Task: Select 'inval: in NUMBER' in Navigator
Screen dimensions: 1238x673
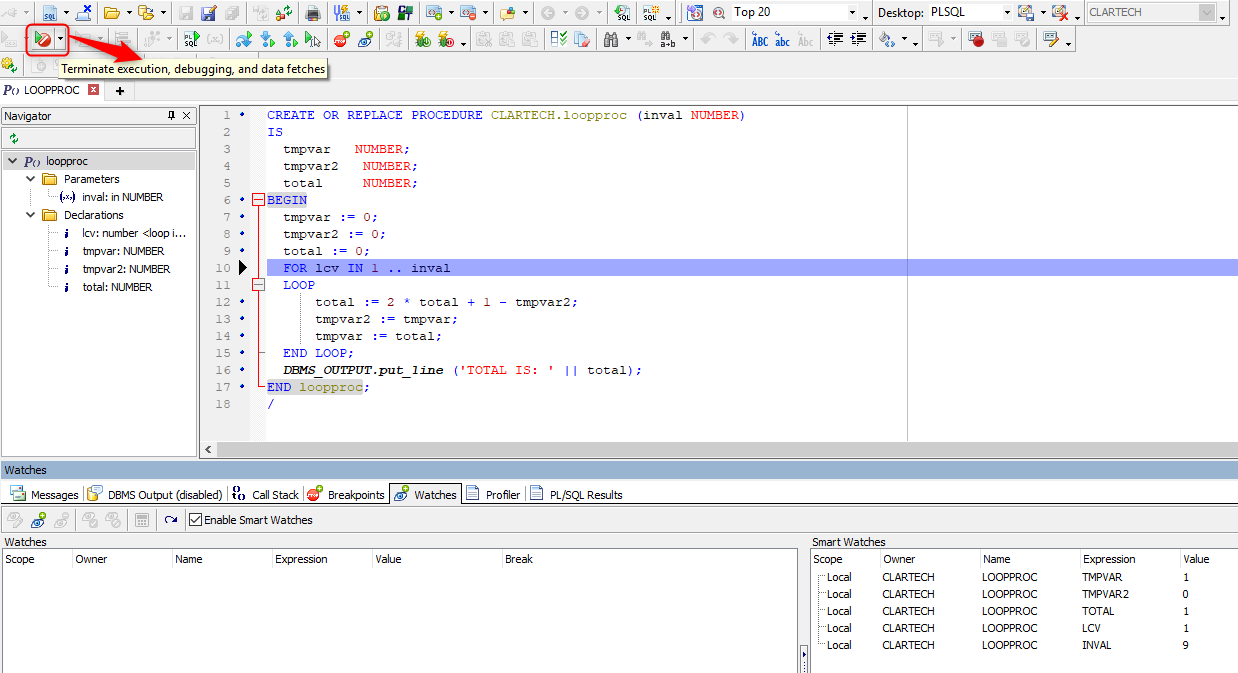Action: coord(122,197)
